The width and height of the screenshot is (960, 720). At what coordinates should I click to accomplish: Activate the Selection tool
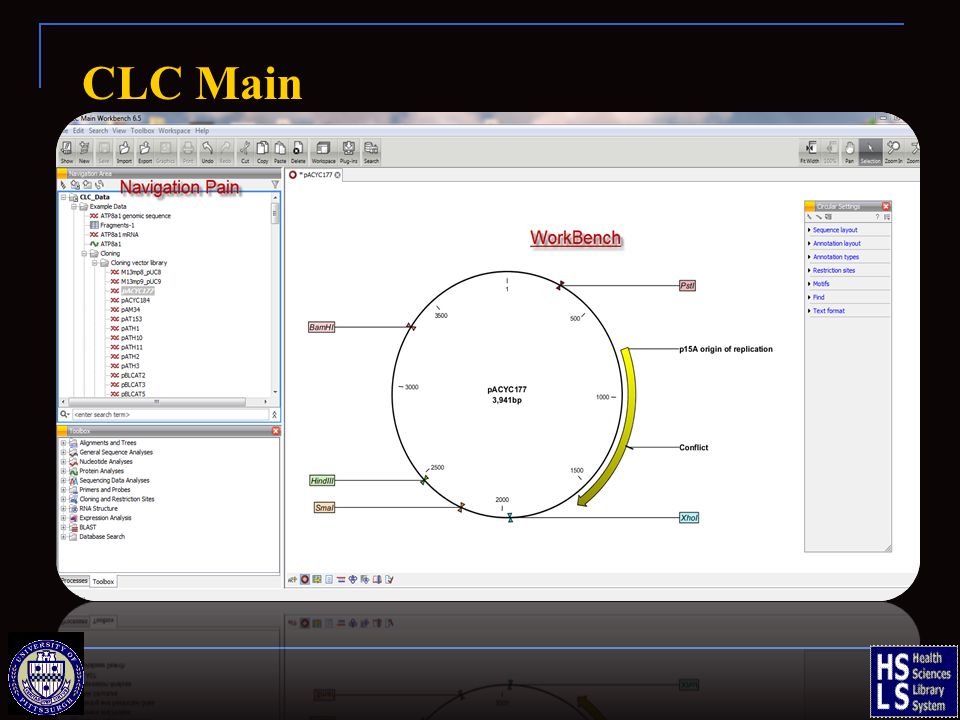870,151
